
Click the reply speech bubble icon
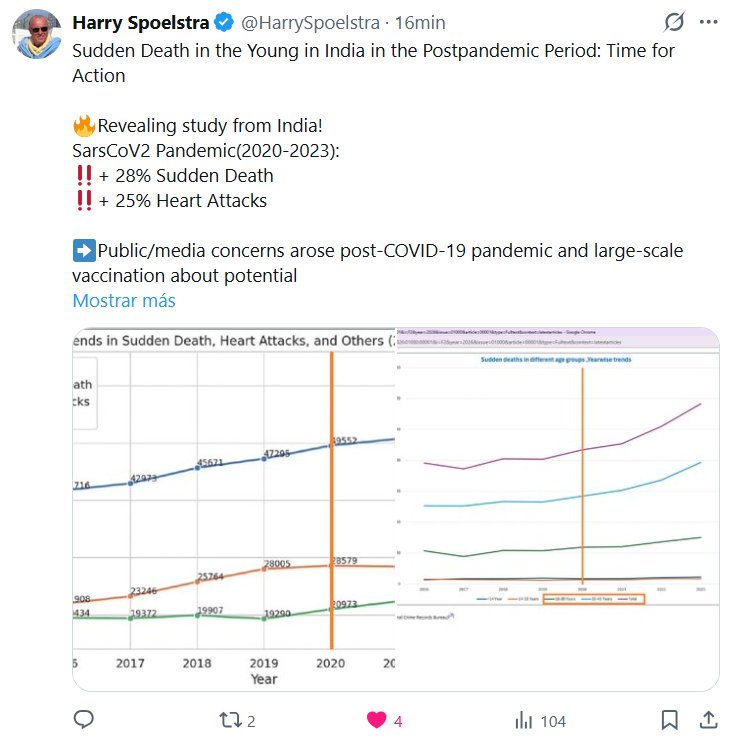point(85,719)
